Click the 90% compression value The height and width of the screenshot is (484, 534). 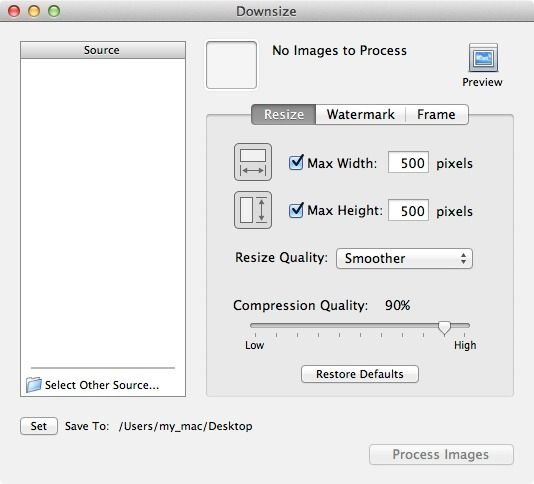[397, 305]
